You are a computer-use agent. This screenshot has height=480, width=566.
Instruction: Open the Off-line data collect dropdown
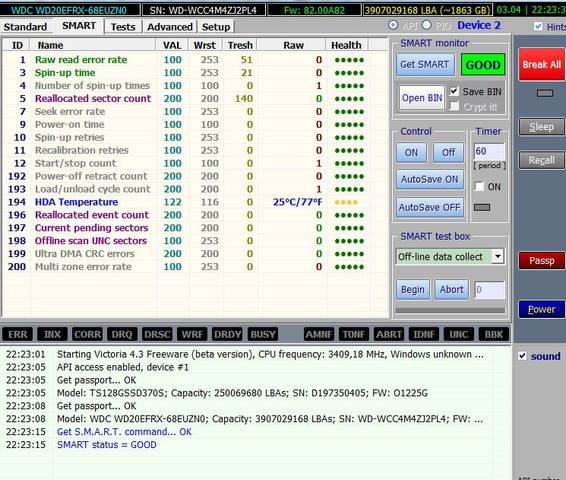tap(498, 257)
